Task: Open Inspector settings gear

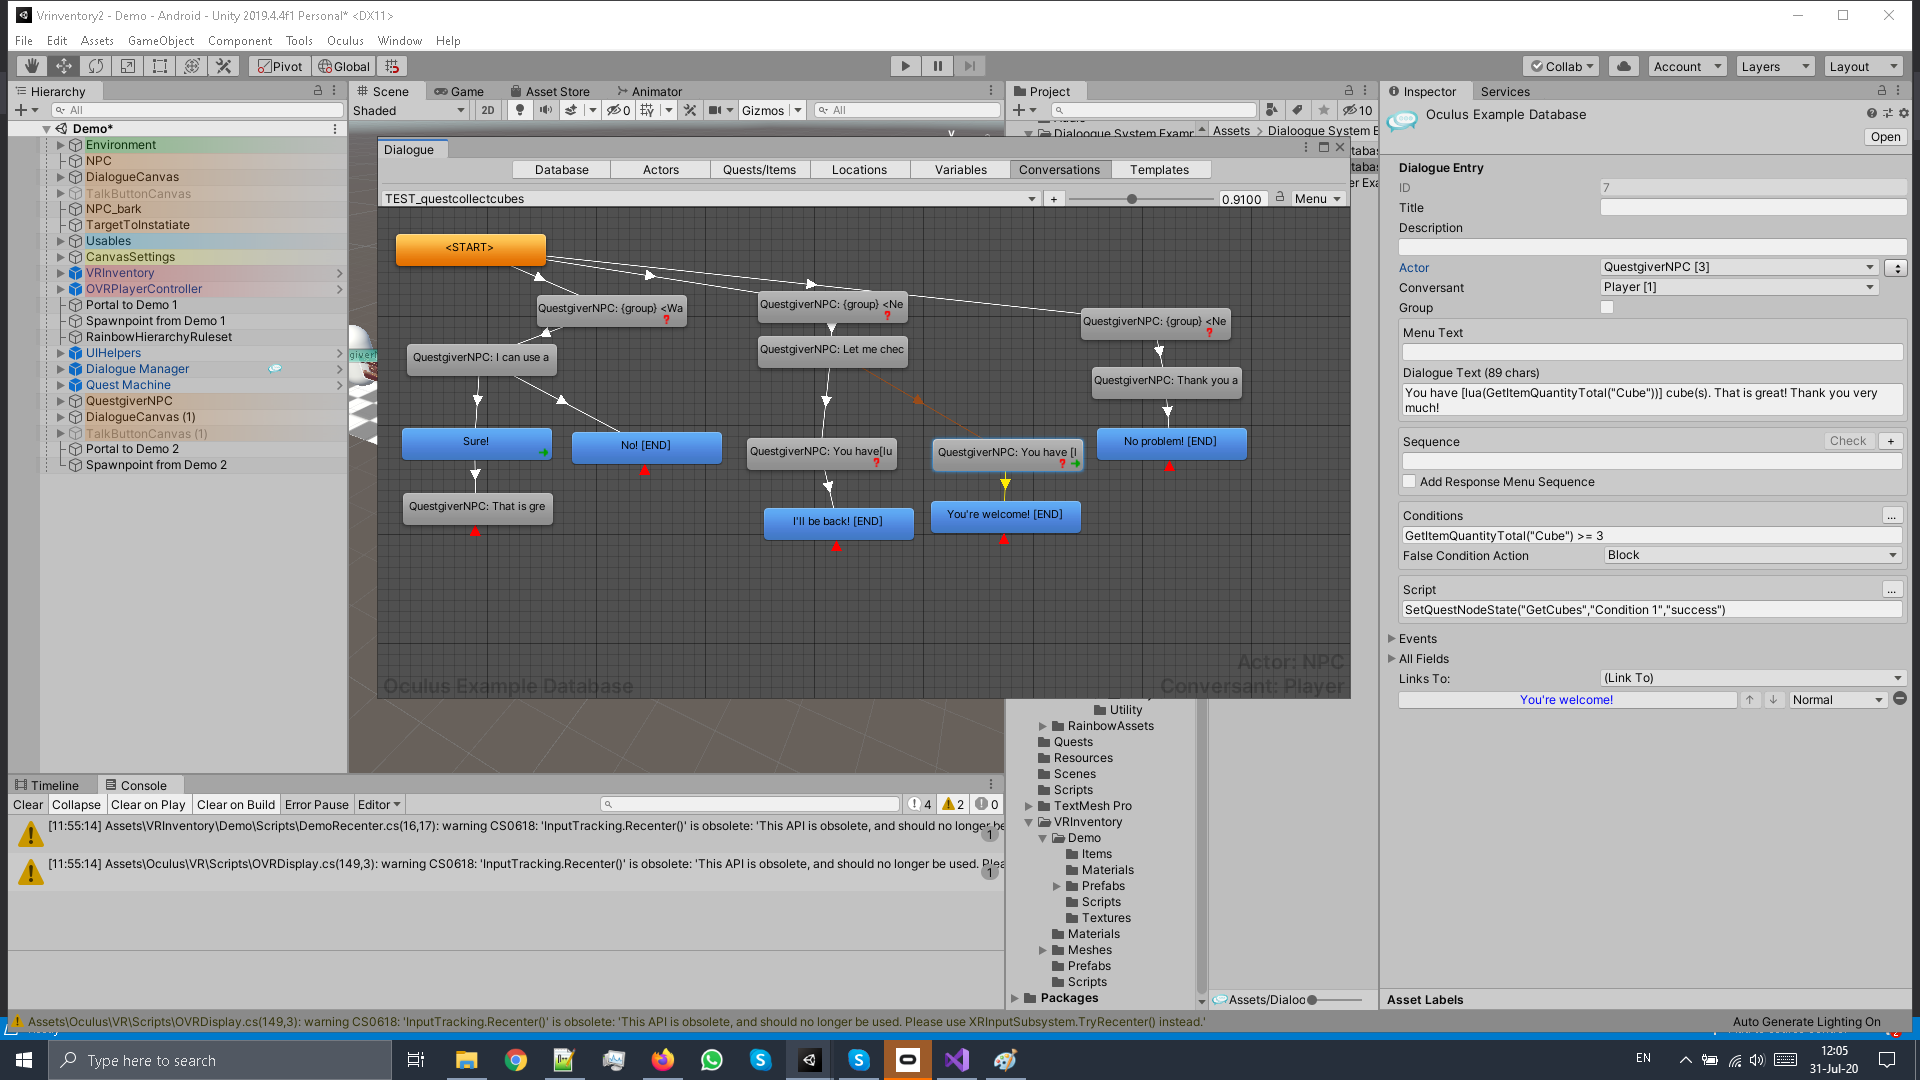Action: tap(1904, 114)
